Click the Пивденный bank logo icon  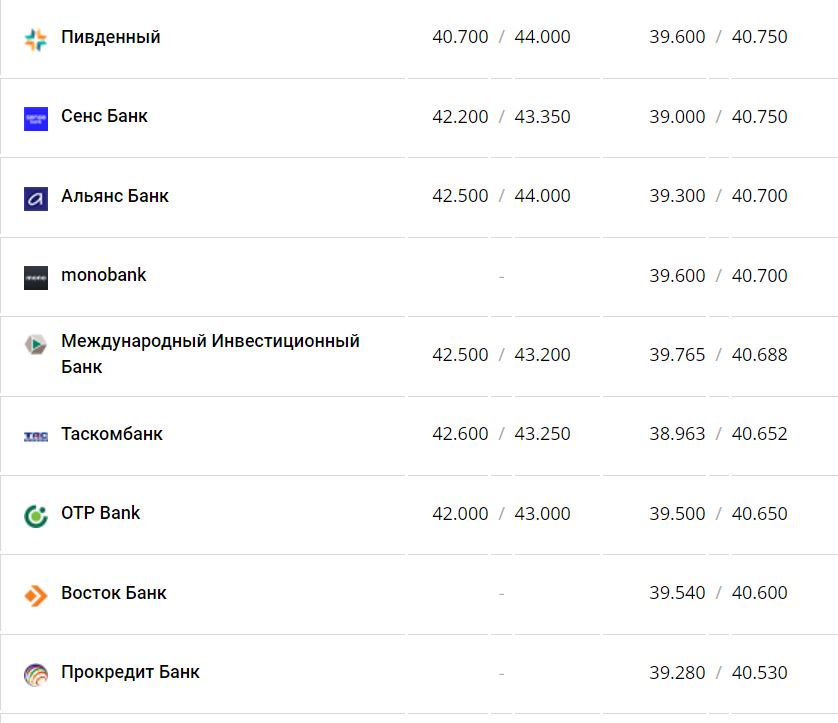tap(36, 39)
